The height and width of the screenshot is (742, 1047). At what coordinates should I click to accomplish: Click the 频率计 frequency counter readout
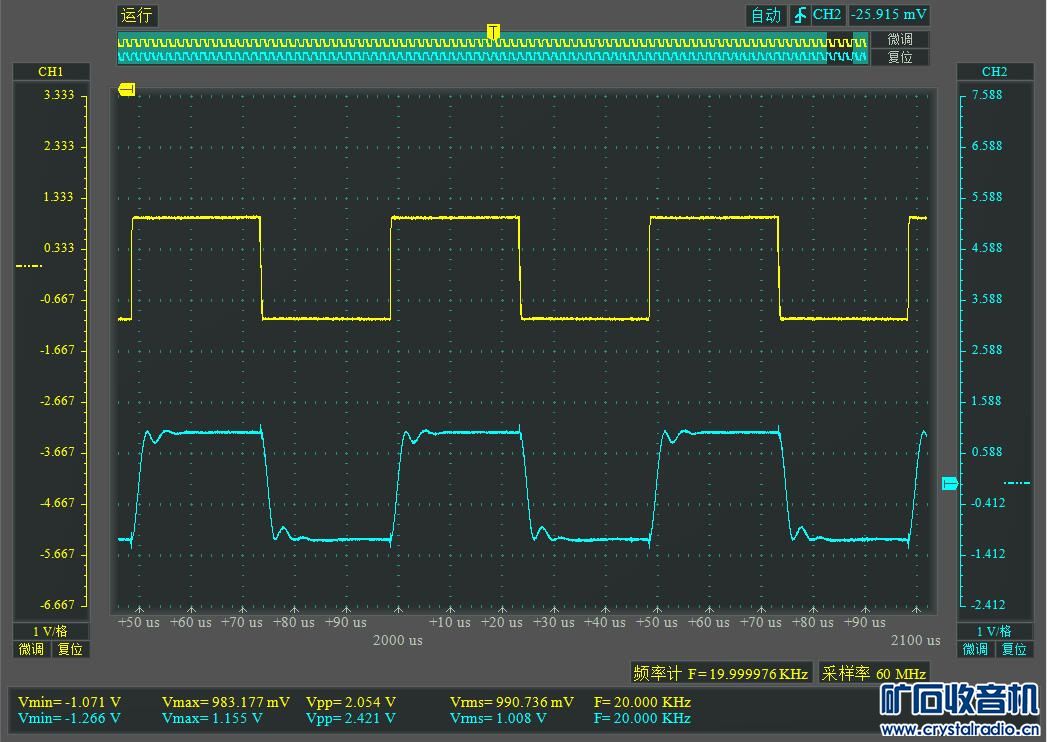click(720, 673)
